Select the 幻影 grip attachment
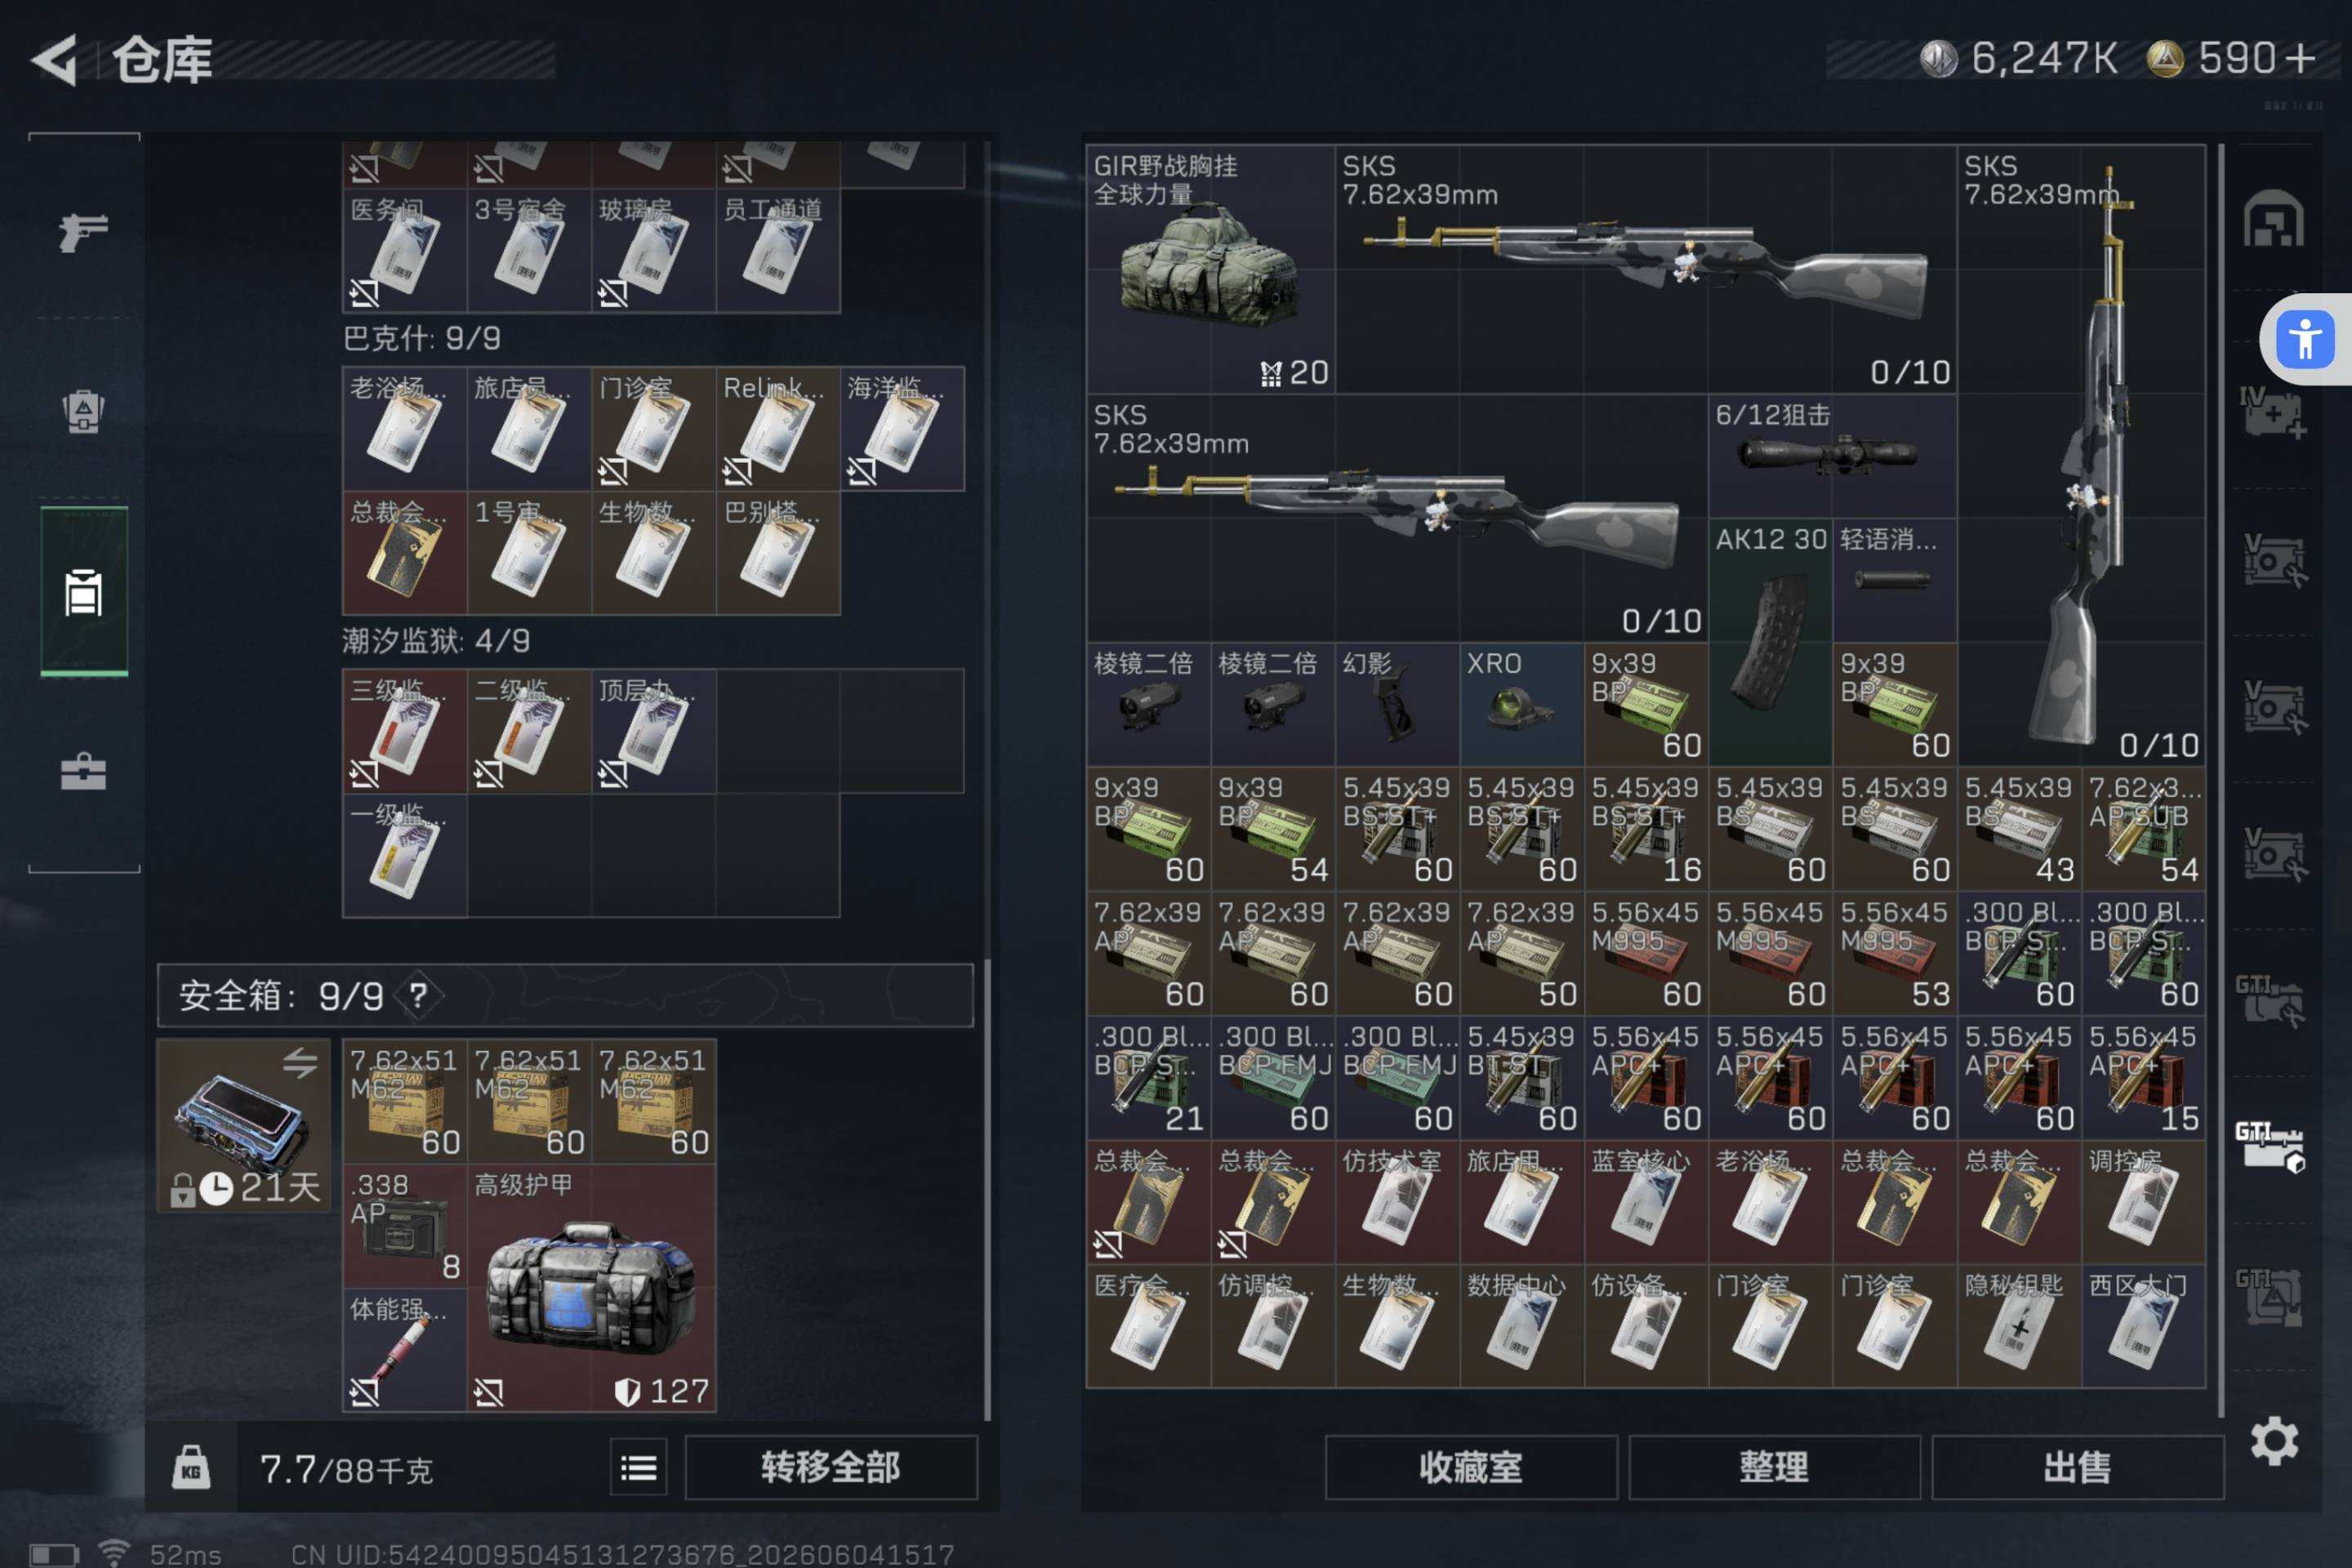 click(1397, 704)
